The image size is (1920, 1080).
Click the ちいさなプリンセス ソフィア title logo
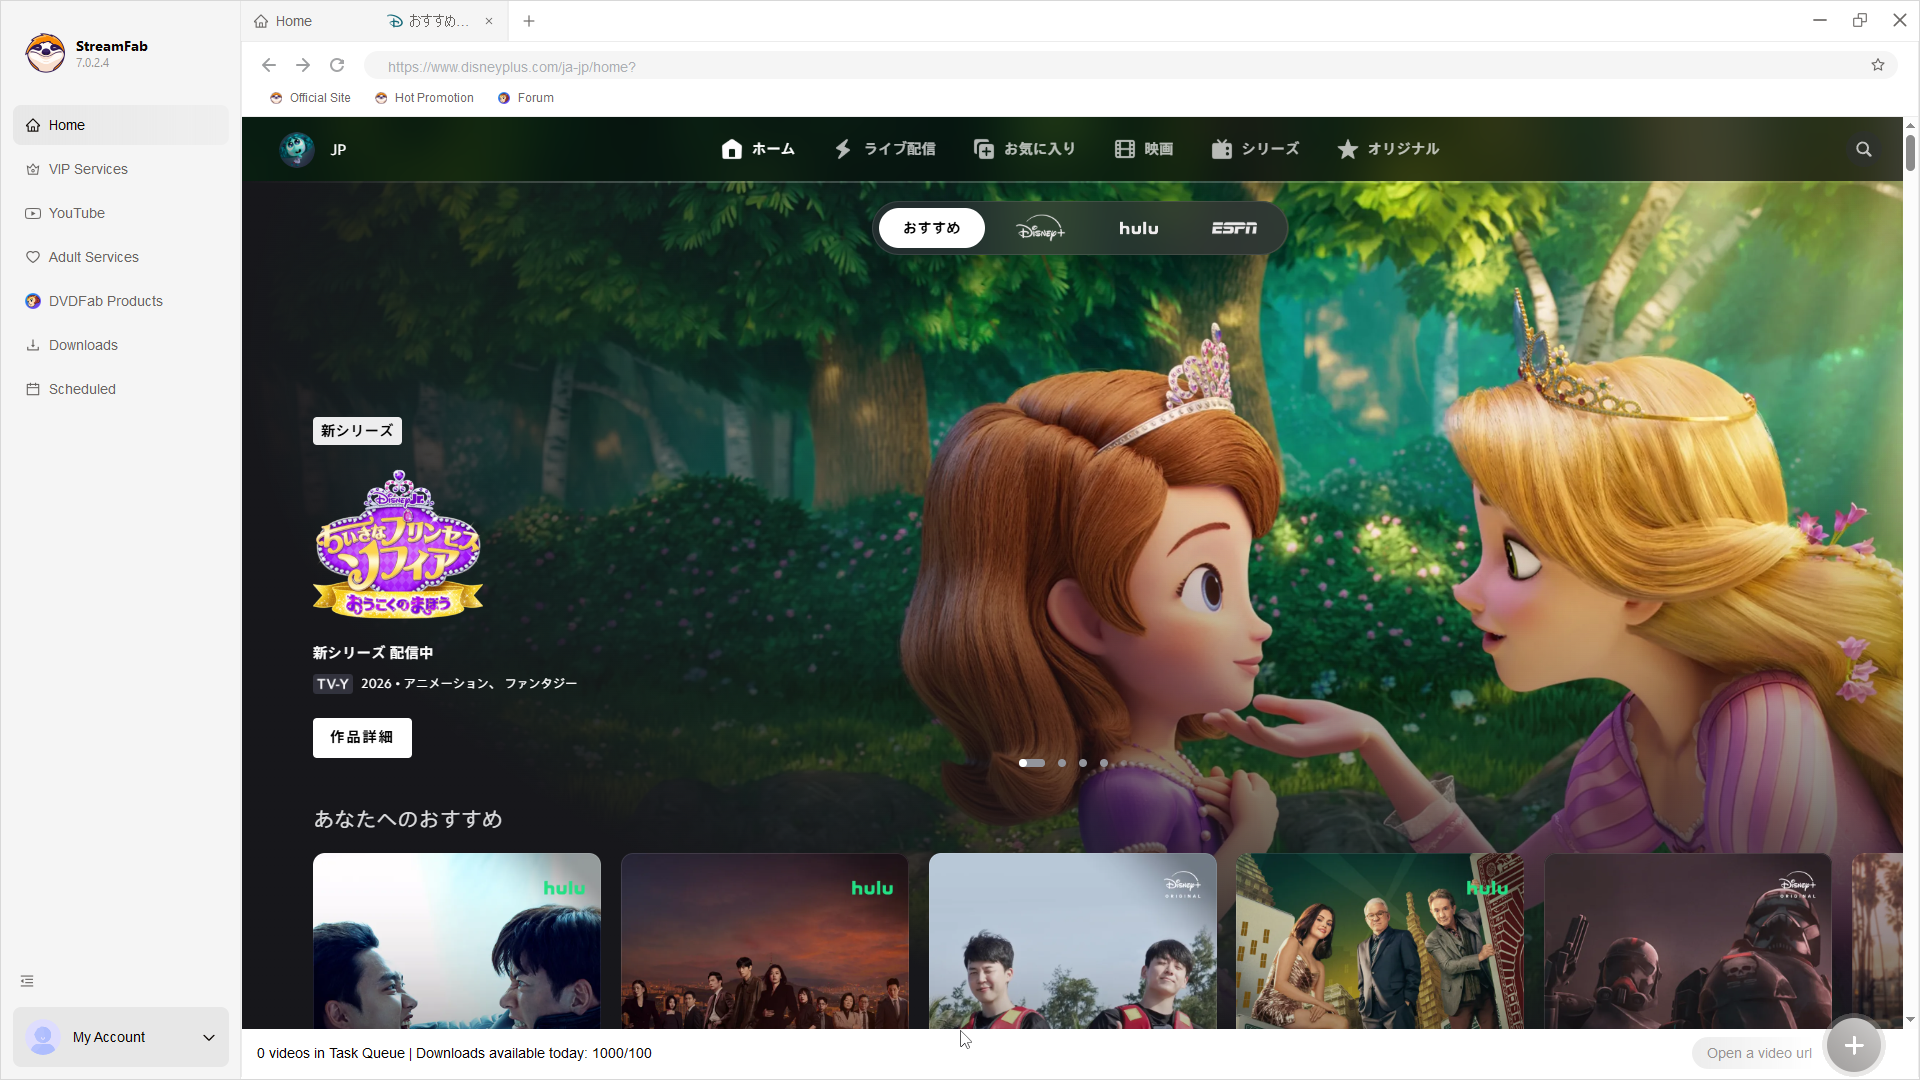click(398, 544)
